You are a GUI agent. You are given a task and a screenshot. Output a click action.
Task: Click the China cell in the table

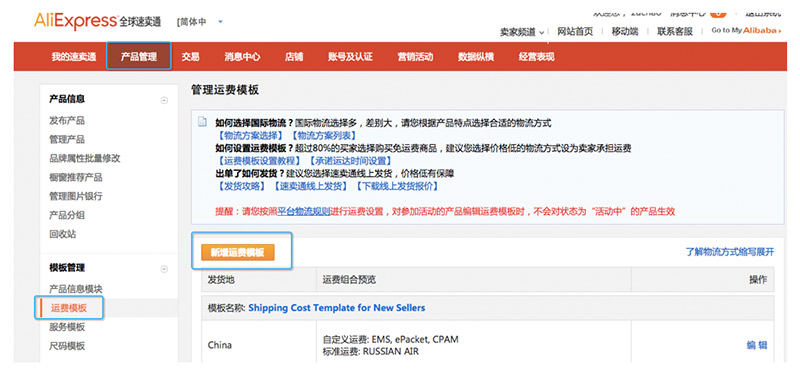tap(220, 345)
